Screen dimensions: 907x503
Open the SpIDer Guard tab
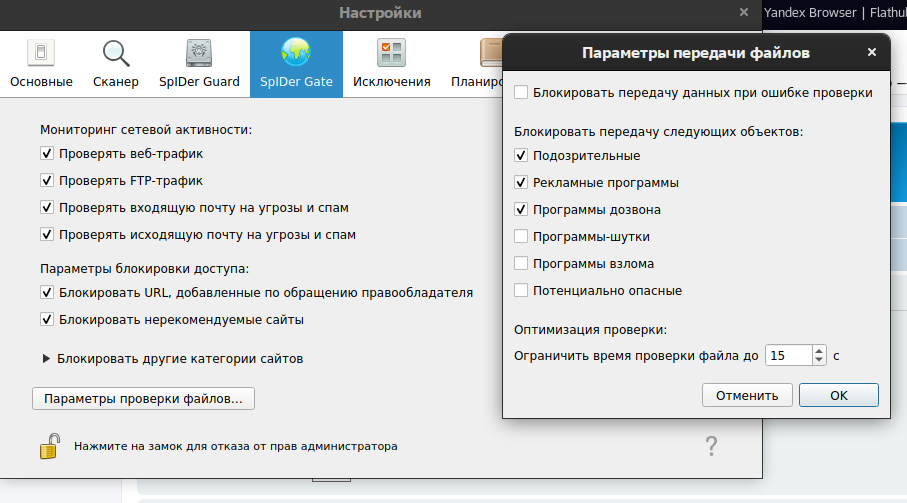pyautogui.click(x=199, y=64)
